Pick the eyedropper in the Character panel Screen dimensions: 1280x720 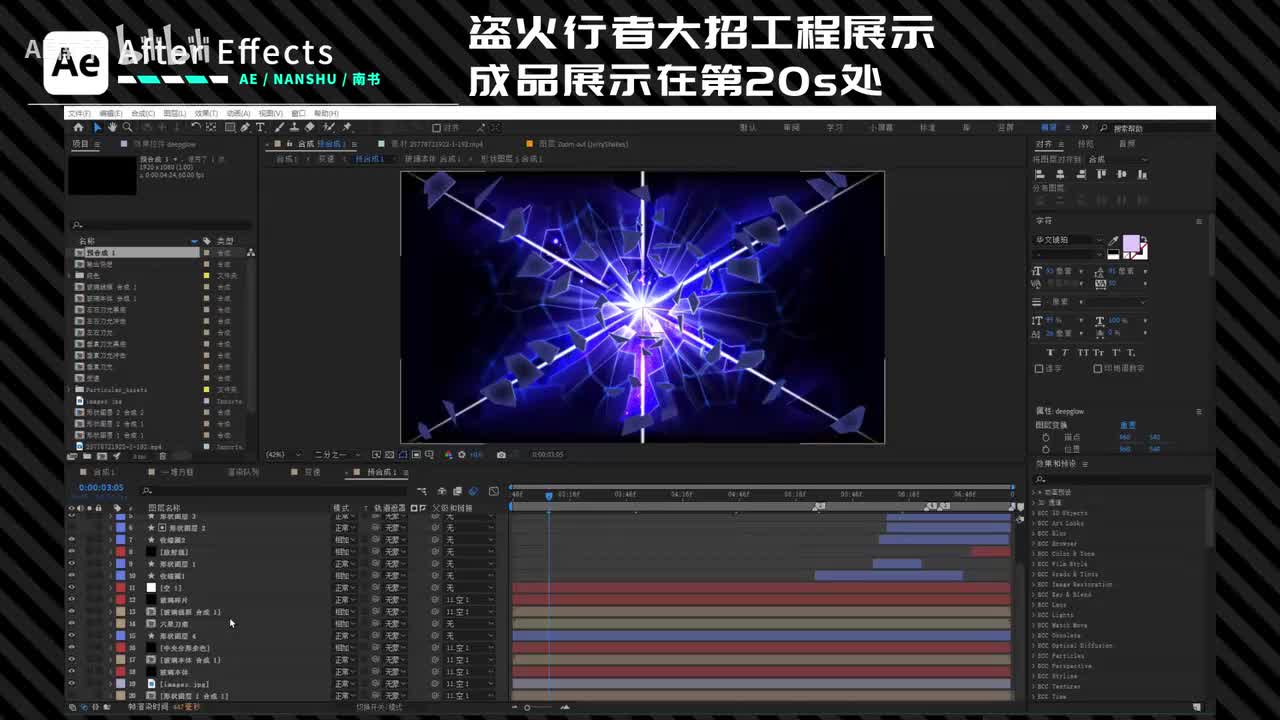pos(1113,241)
